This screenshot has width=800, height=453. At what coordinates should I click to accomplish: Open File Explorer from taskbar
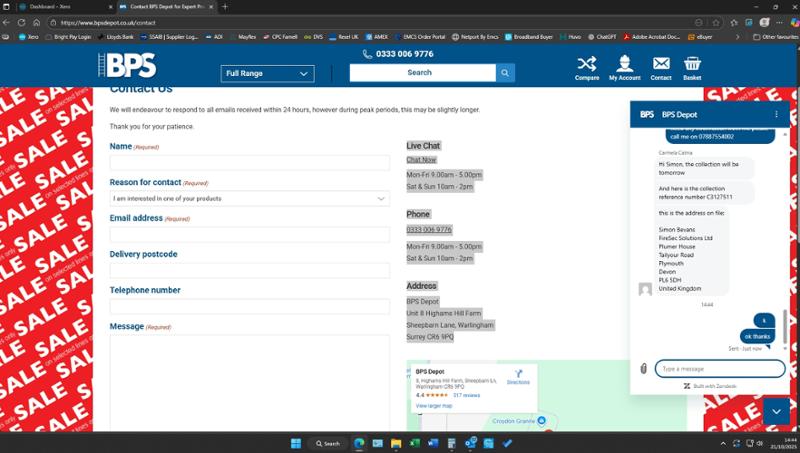click(x=396, y=443)
